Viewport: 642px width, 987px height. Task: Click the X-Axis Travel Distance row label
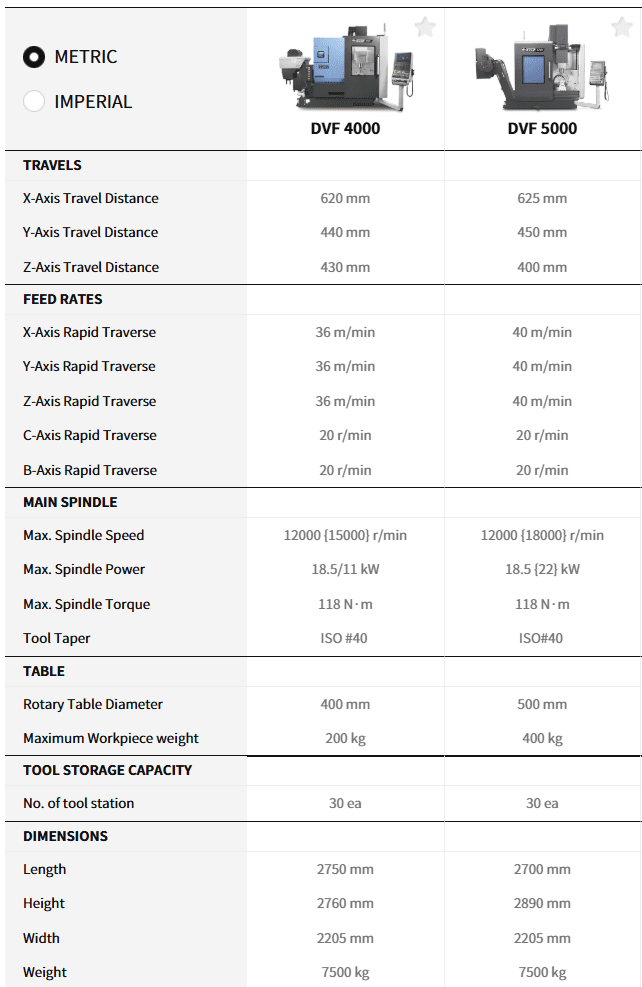coord(90,198)
